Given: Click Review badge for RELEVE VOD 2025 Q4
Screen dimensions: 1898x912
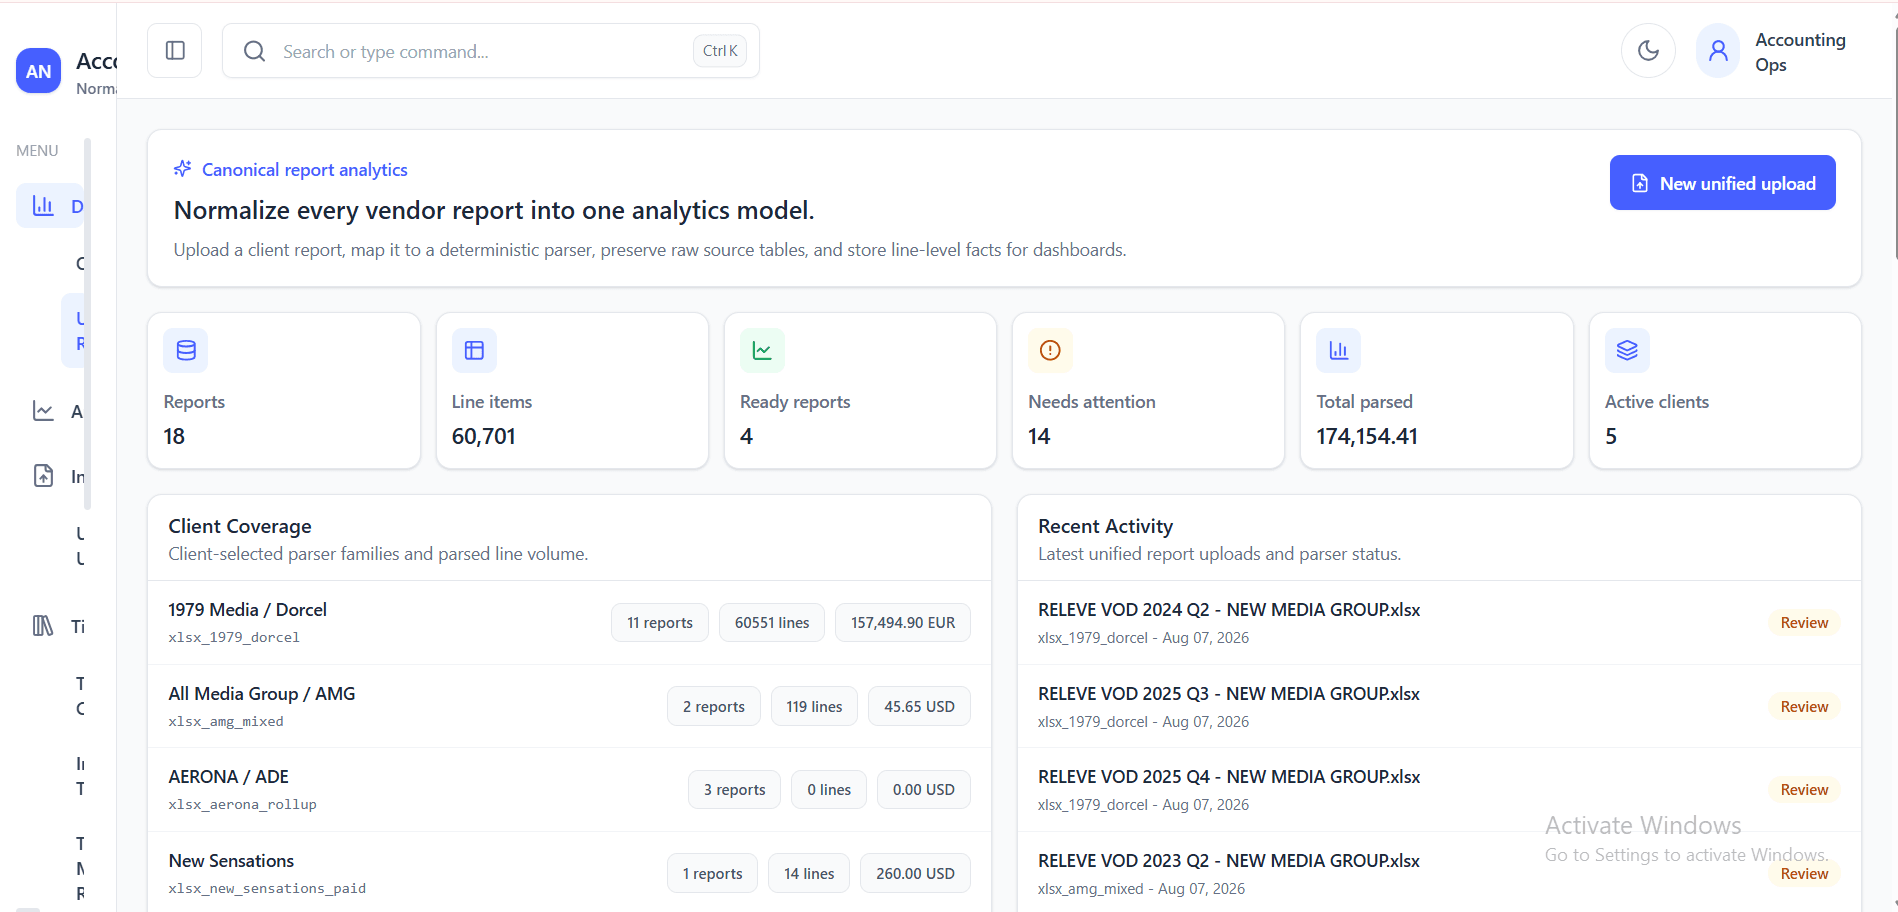Looking at the screenshot, I should [1804, 789].
